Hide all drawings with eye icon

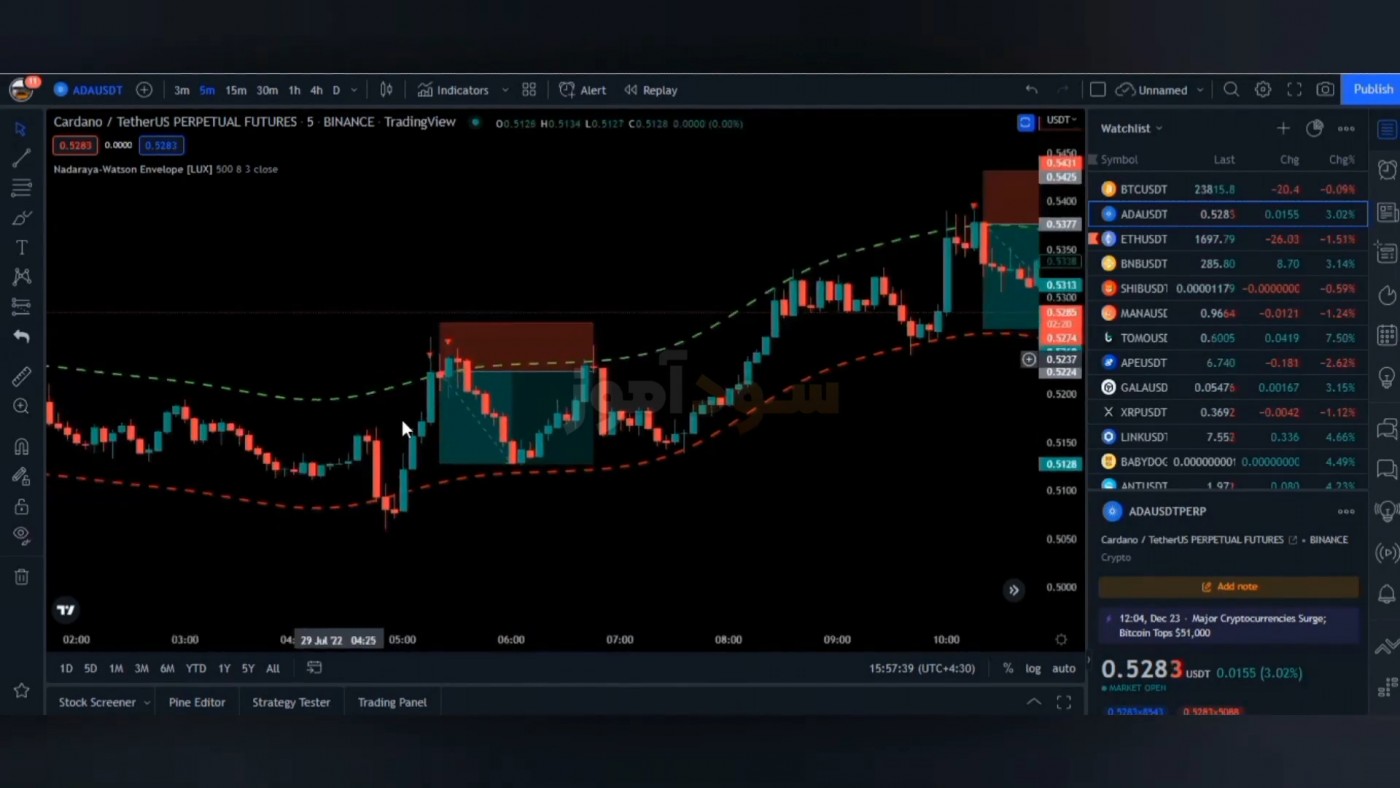(x=21, y=535)
